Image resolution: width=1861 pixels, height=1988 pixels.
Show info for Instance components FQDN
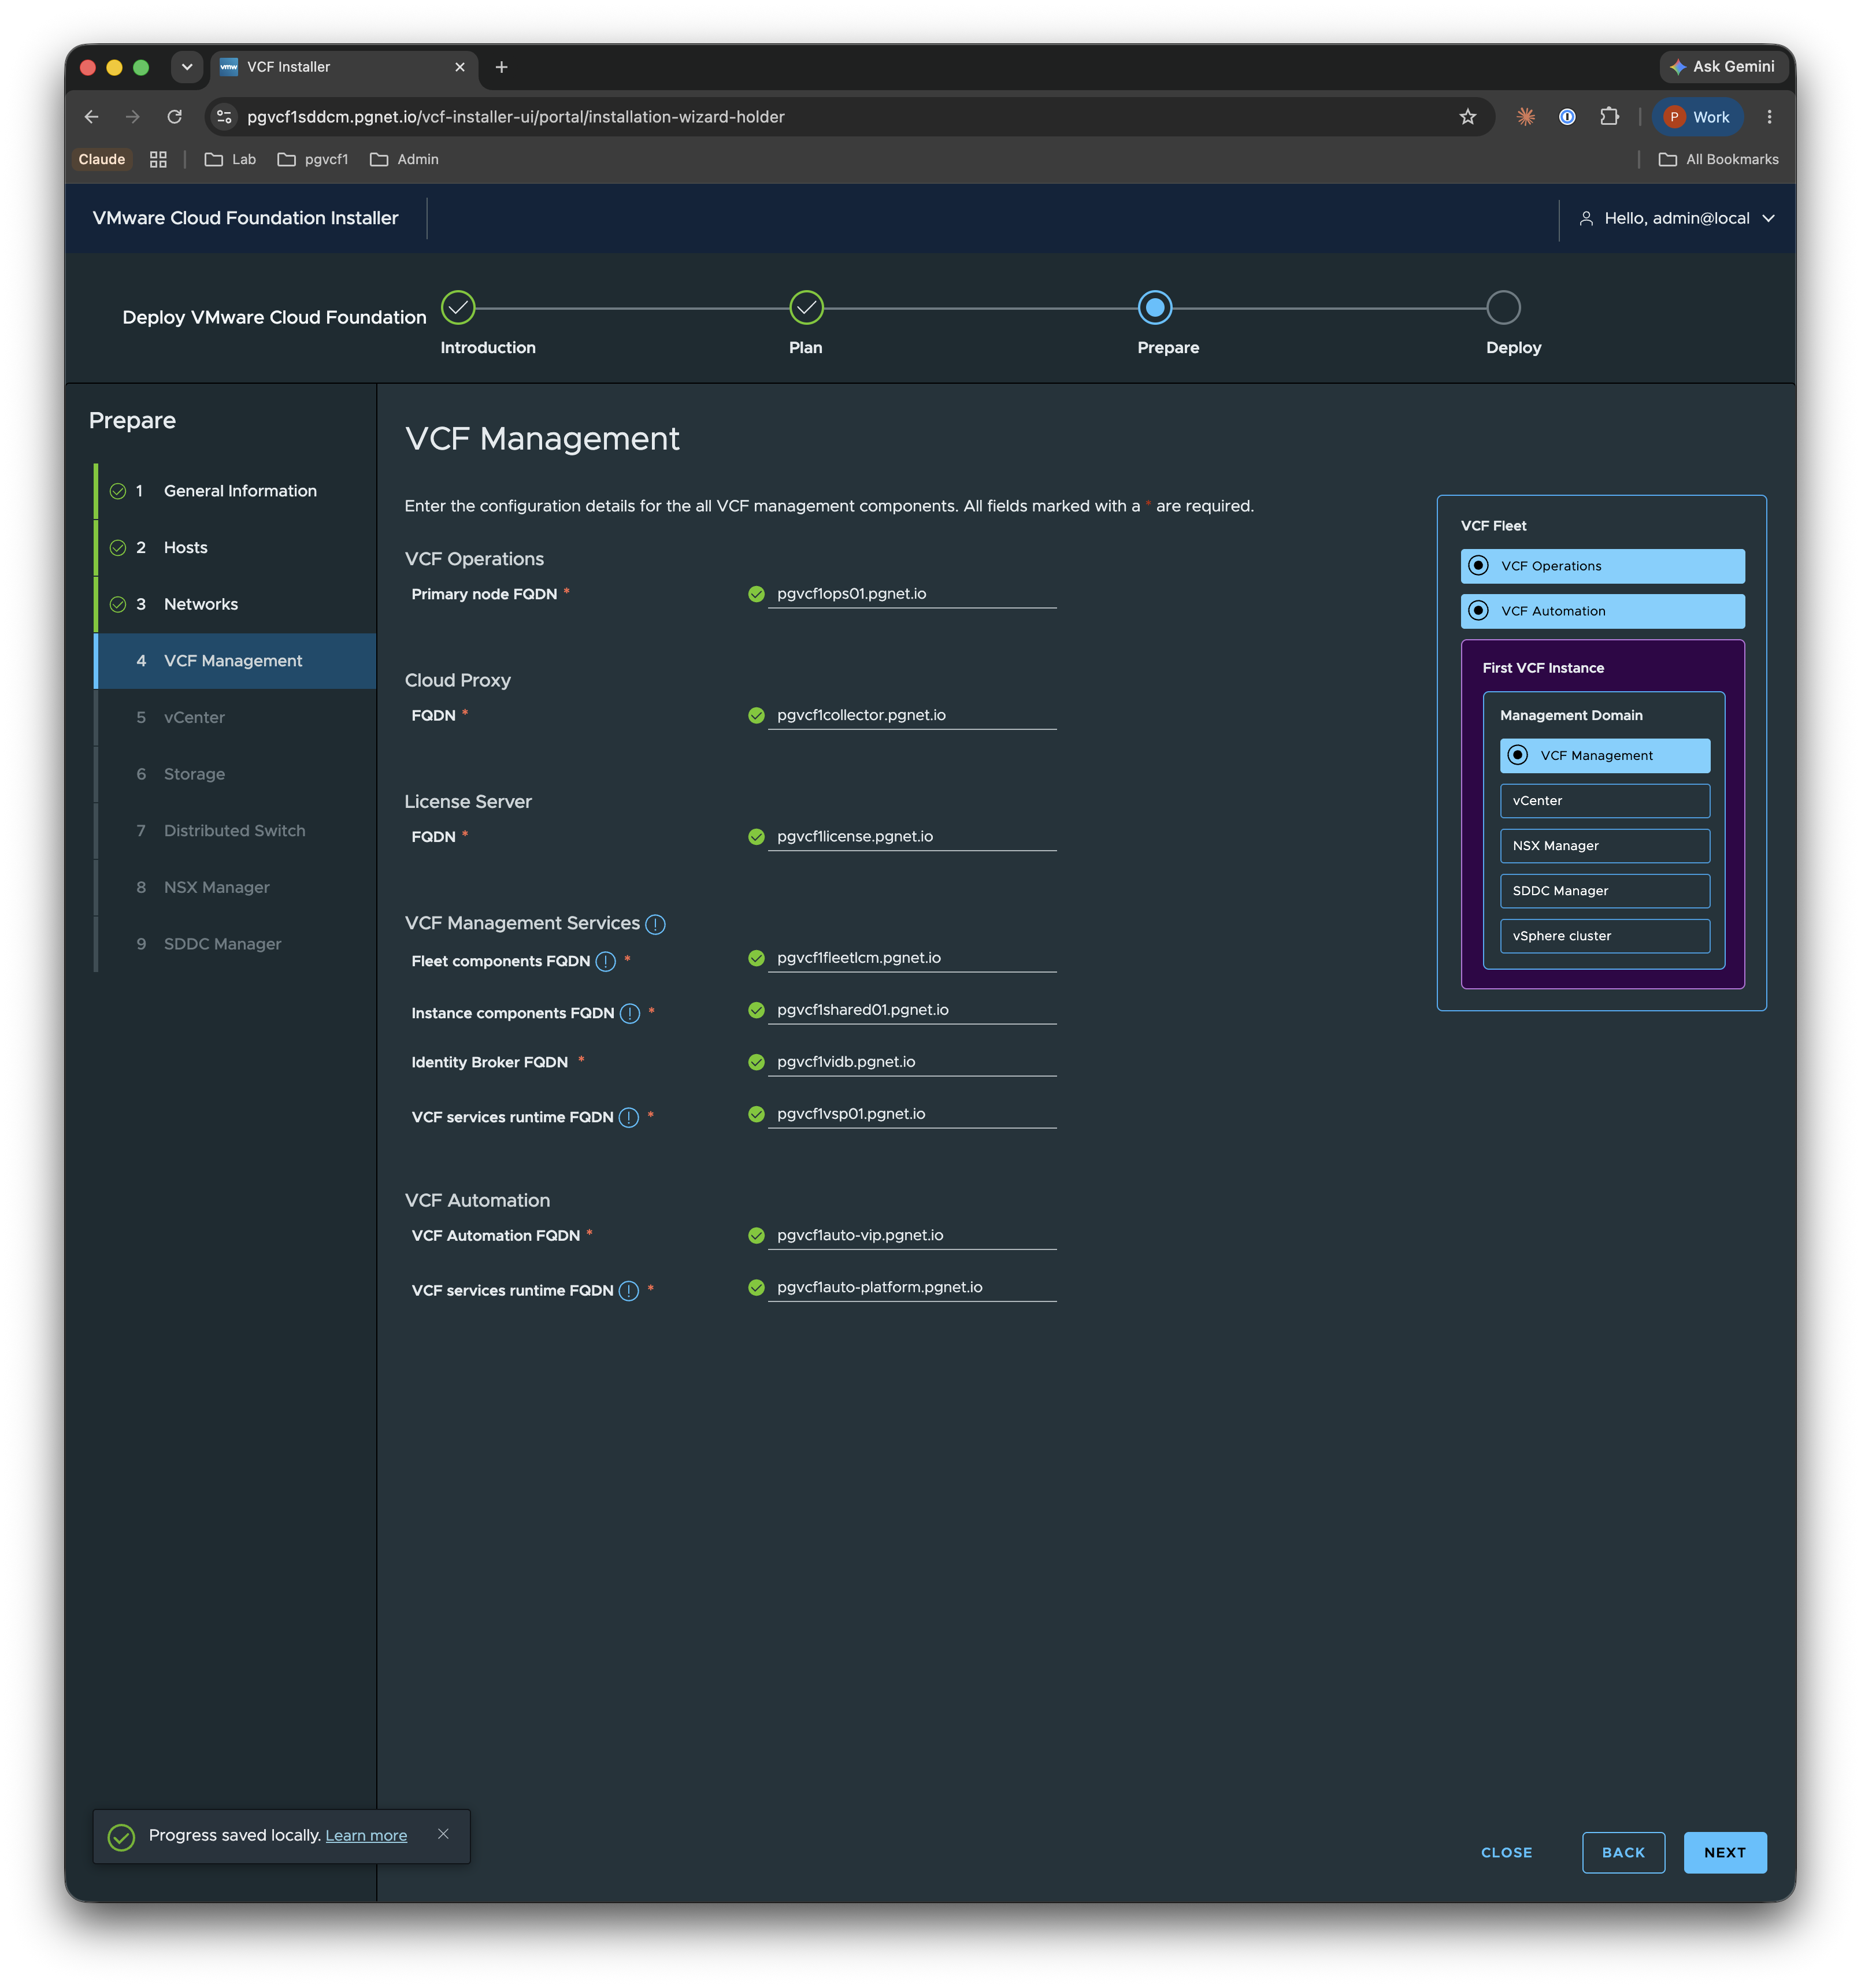point(629,1013)
